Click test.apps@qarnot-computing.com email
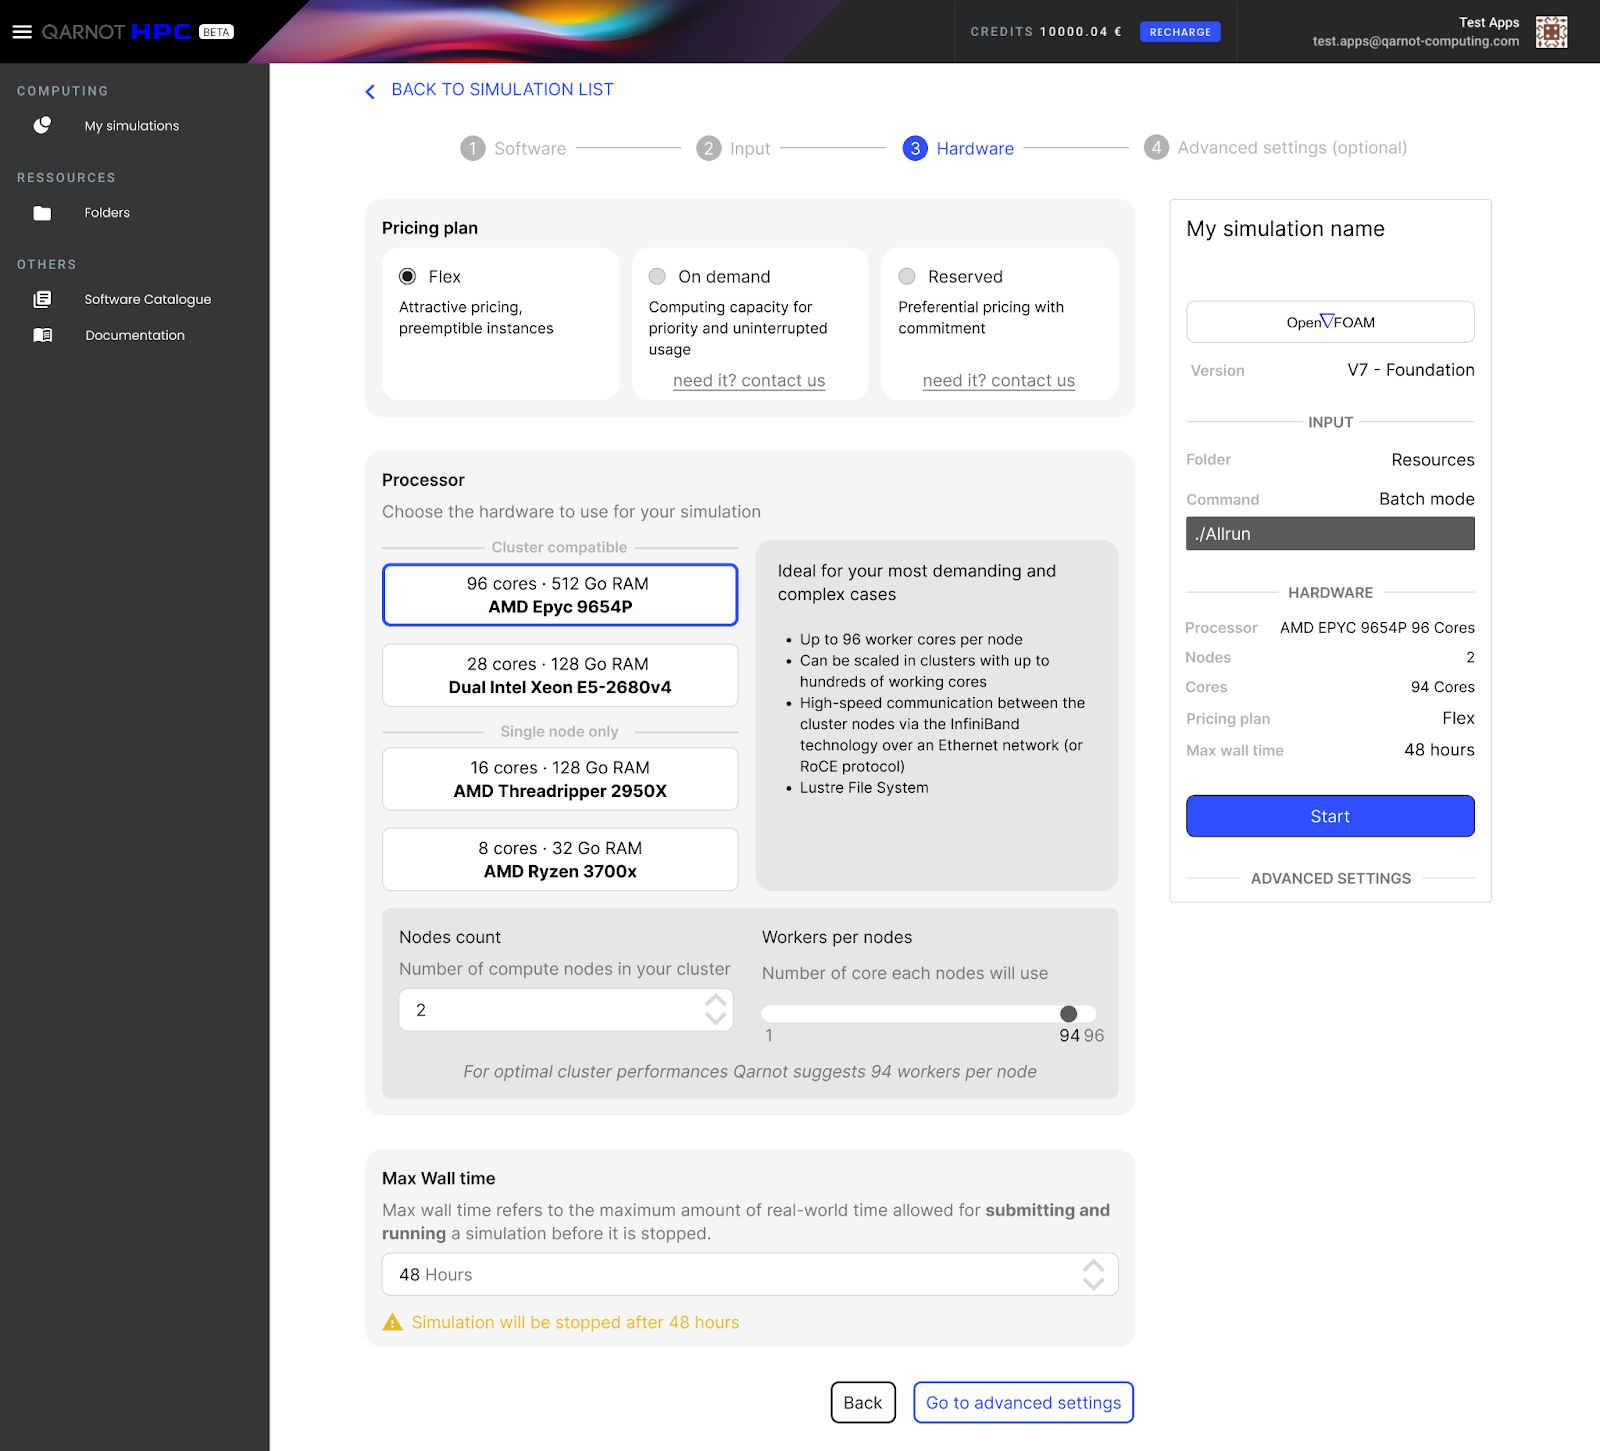The width and height of the screenshot is (1600, 1451). (x=1416, y=42)
